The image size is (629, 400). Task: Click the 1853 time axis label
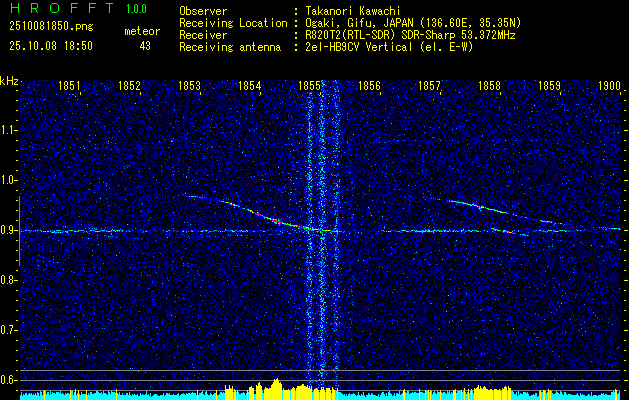click(189, 86)
